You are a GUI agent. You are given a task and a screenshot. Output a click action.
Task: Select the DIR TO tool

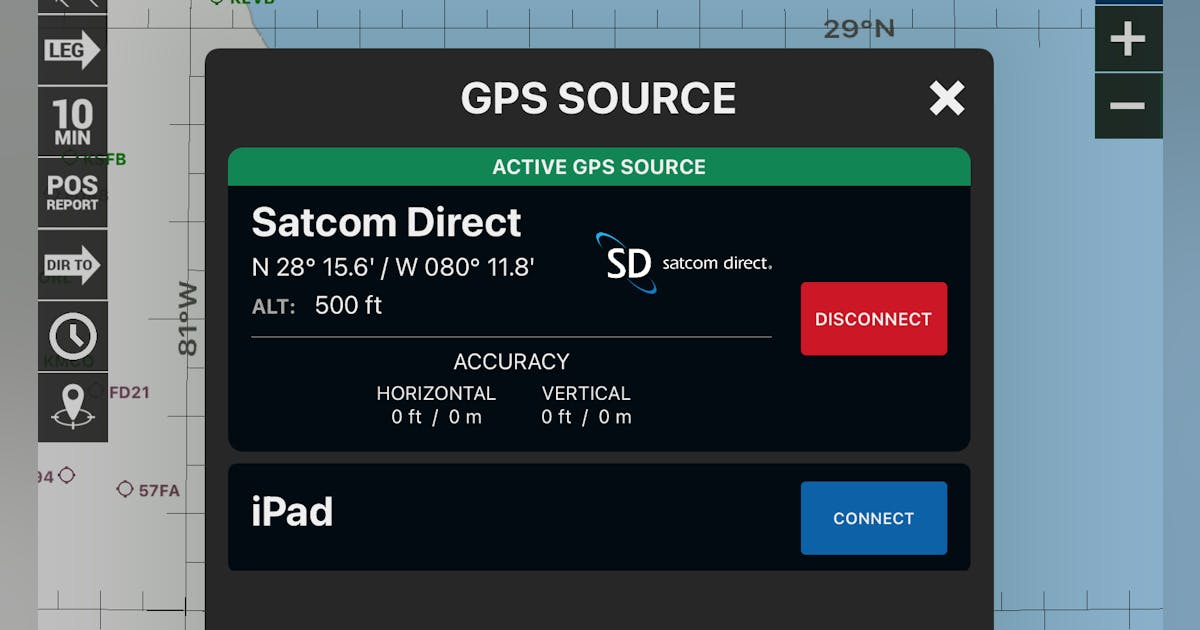[71, 265]
